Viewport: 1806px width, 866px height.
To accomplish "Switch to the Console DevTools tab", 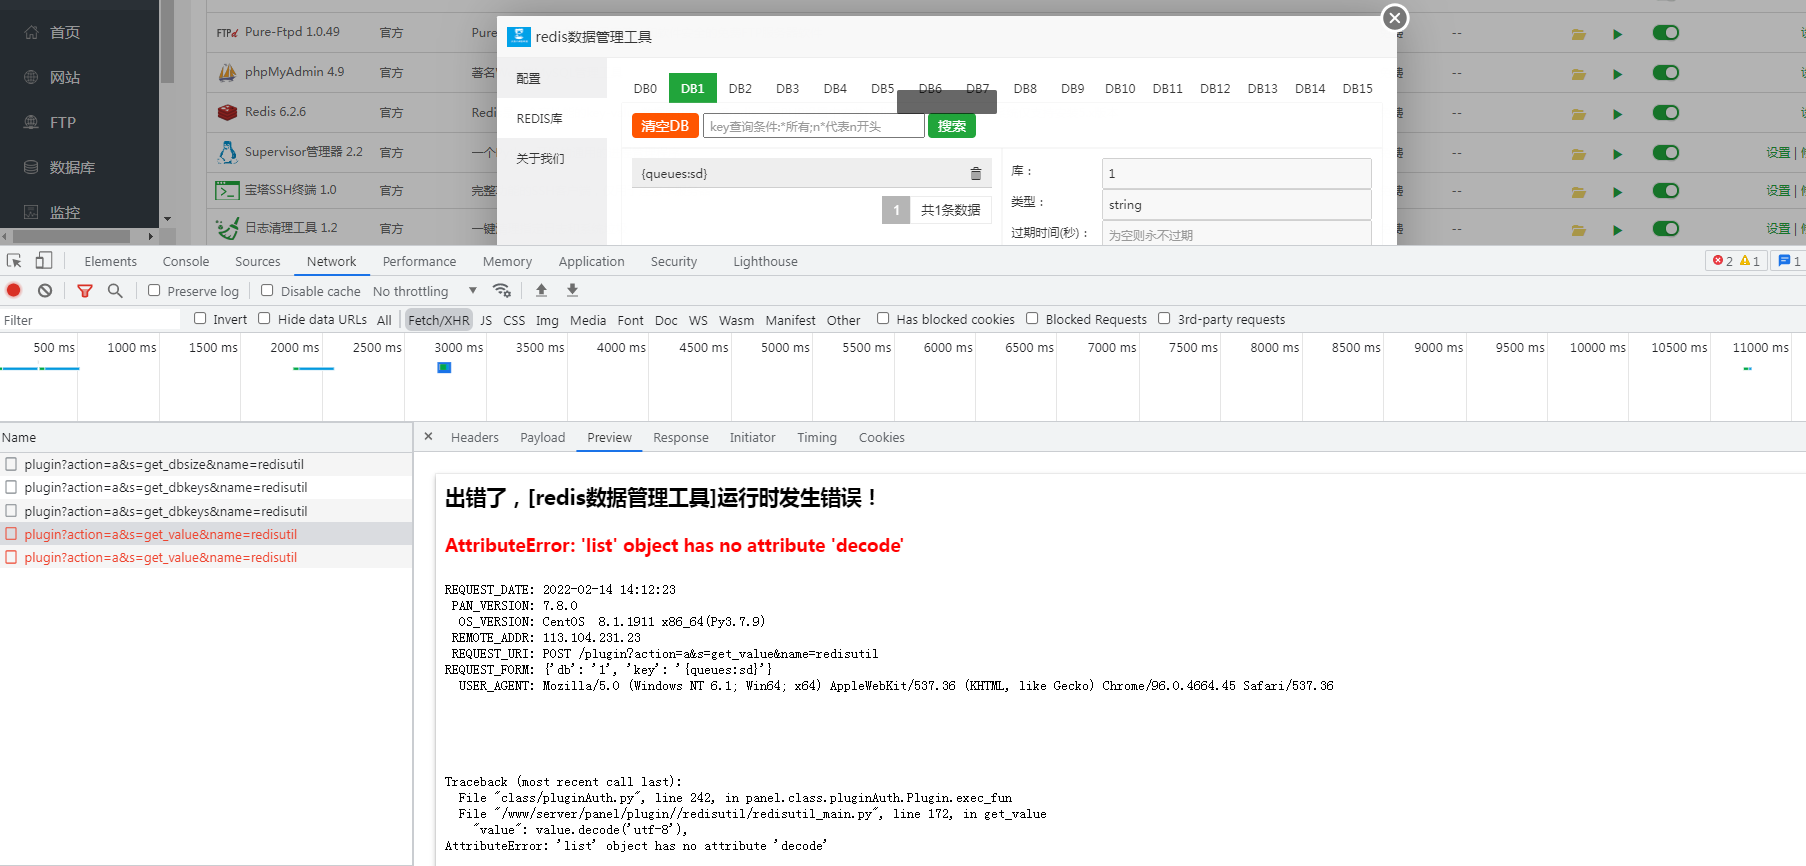I will tap(186, 261).
